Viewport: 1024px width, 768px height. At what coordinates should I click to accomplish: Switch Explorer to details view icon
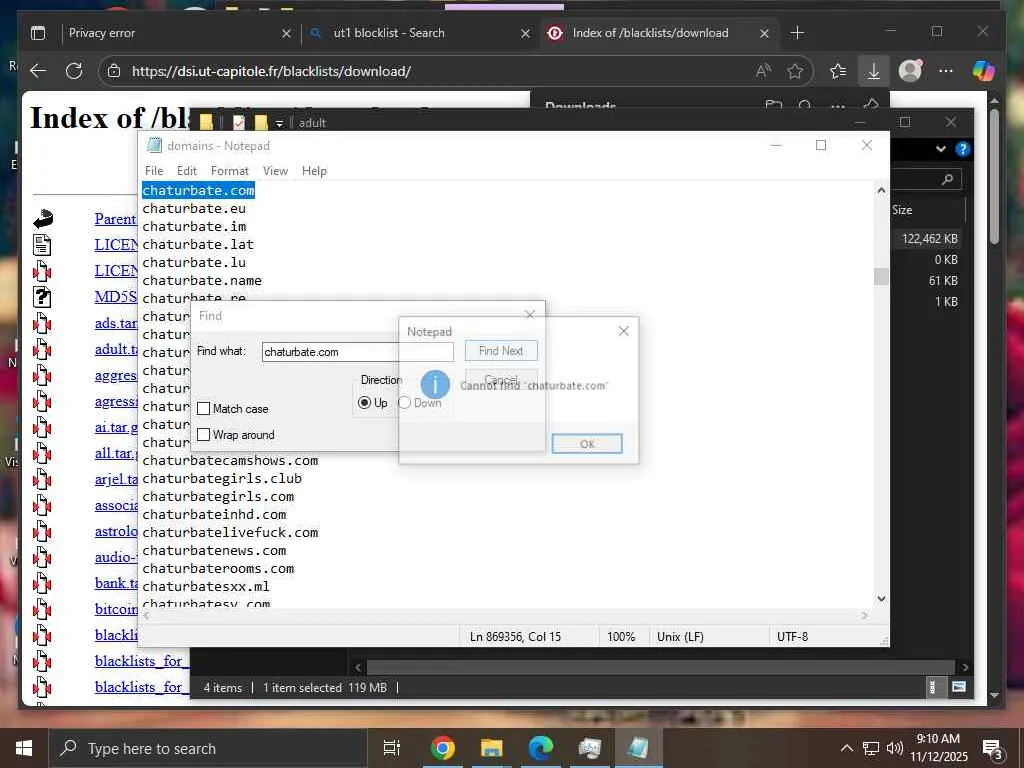933,687
